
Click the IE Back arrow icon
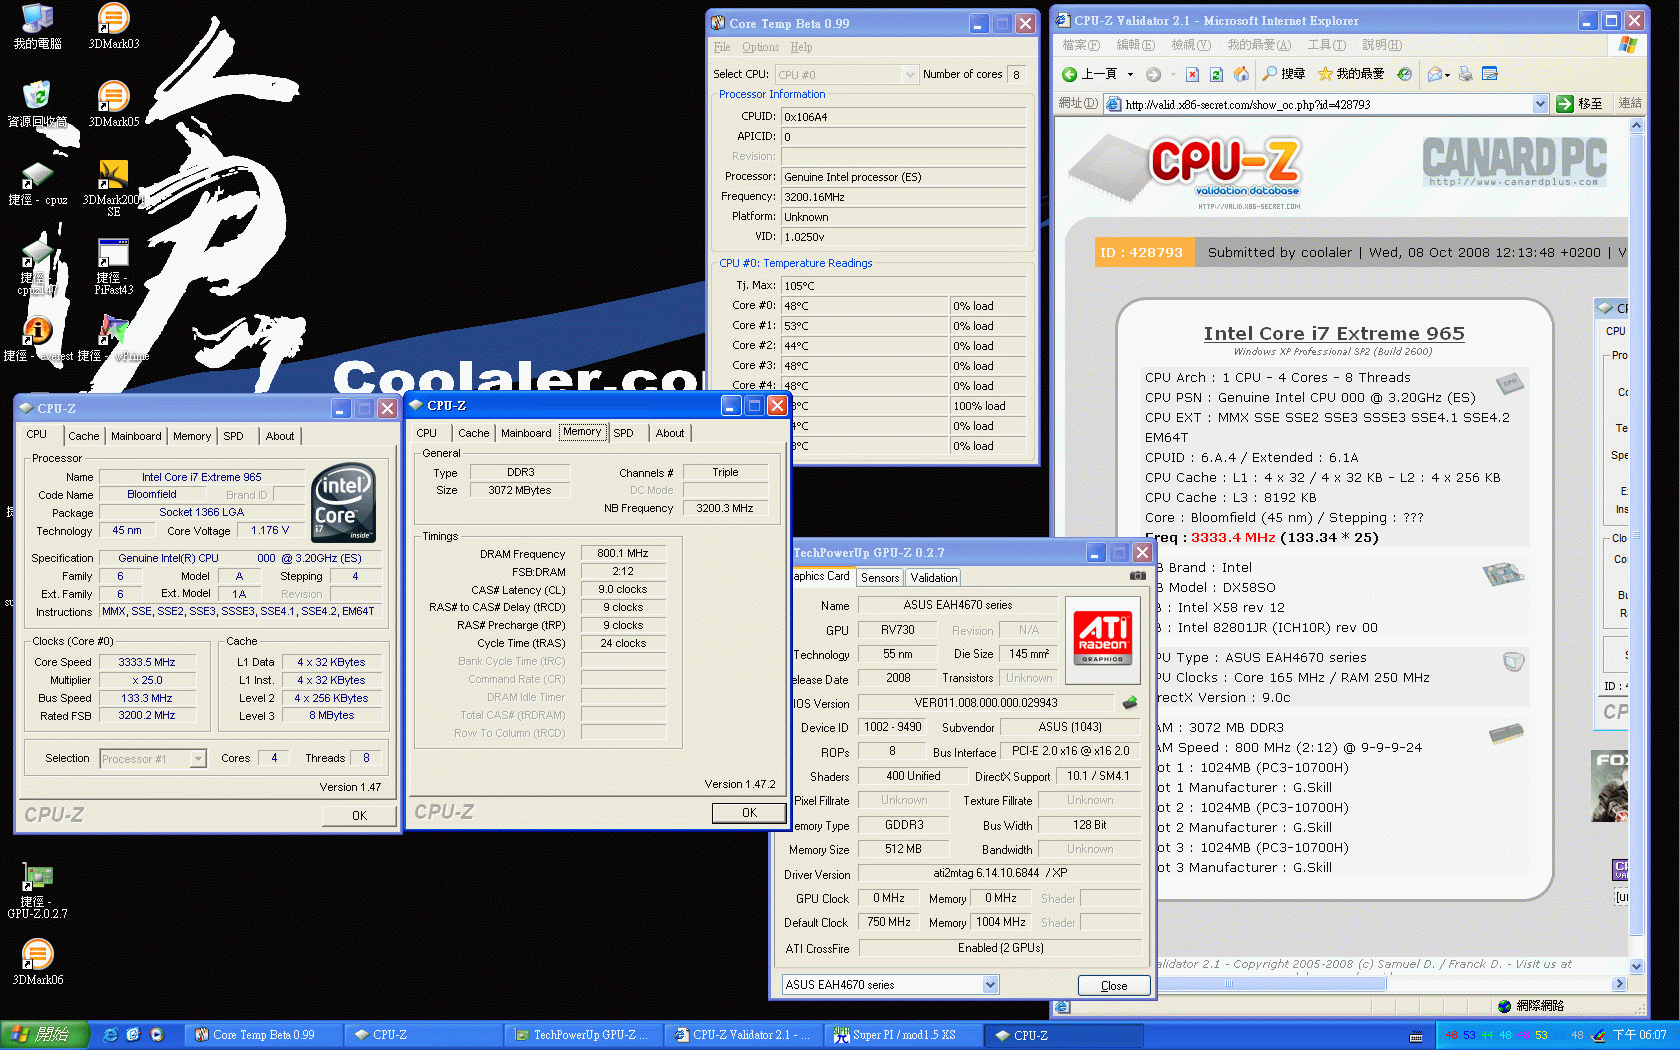click(1069, 74)
